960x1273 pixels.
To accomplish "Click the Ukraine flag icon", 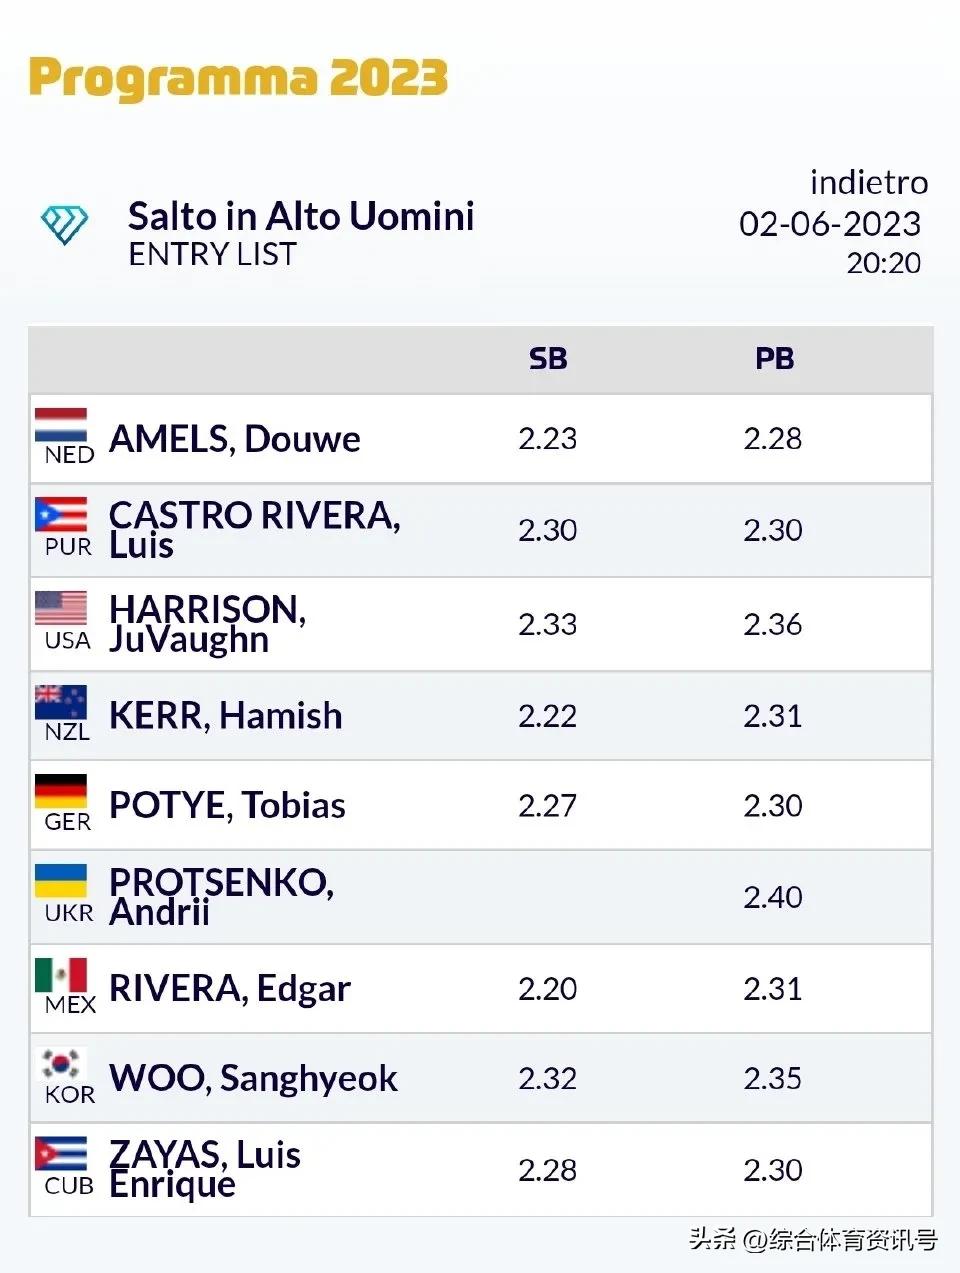I will point(61,882).
